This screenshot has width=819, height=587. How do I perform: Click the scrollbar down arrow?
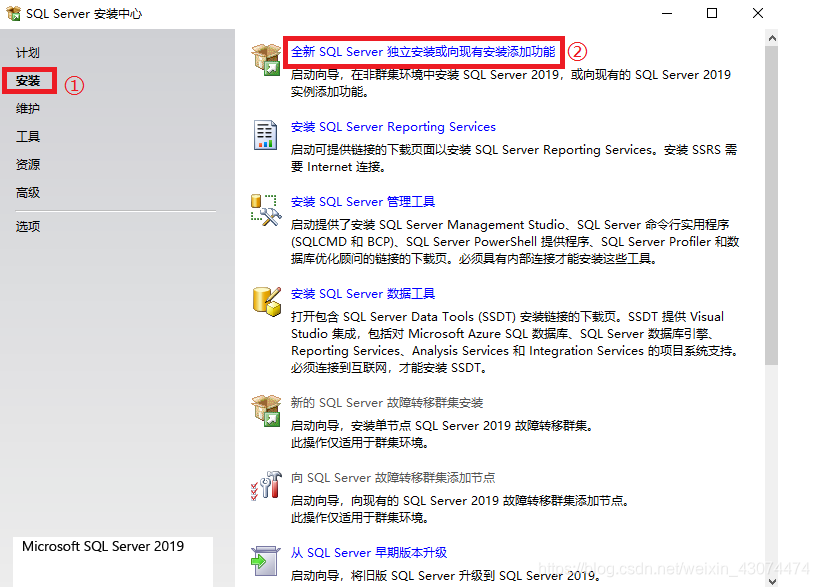772,581
